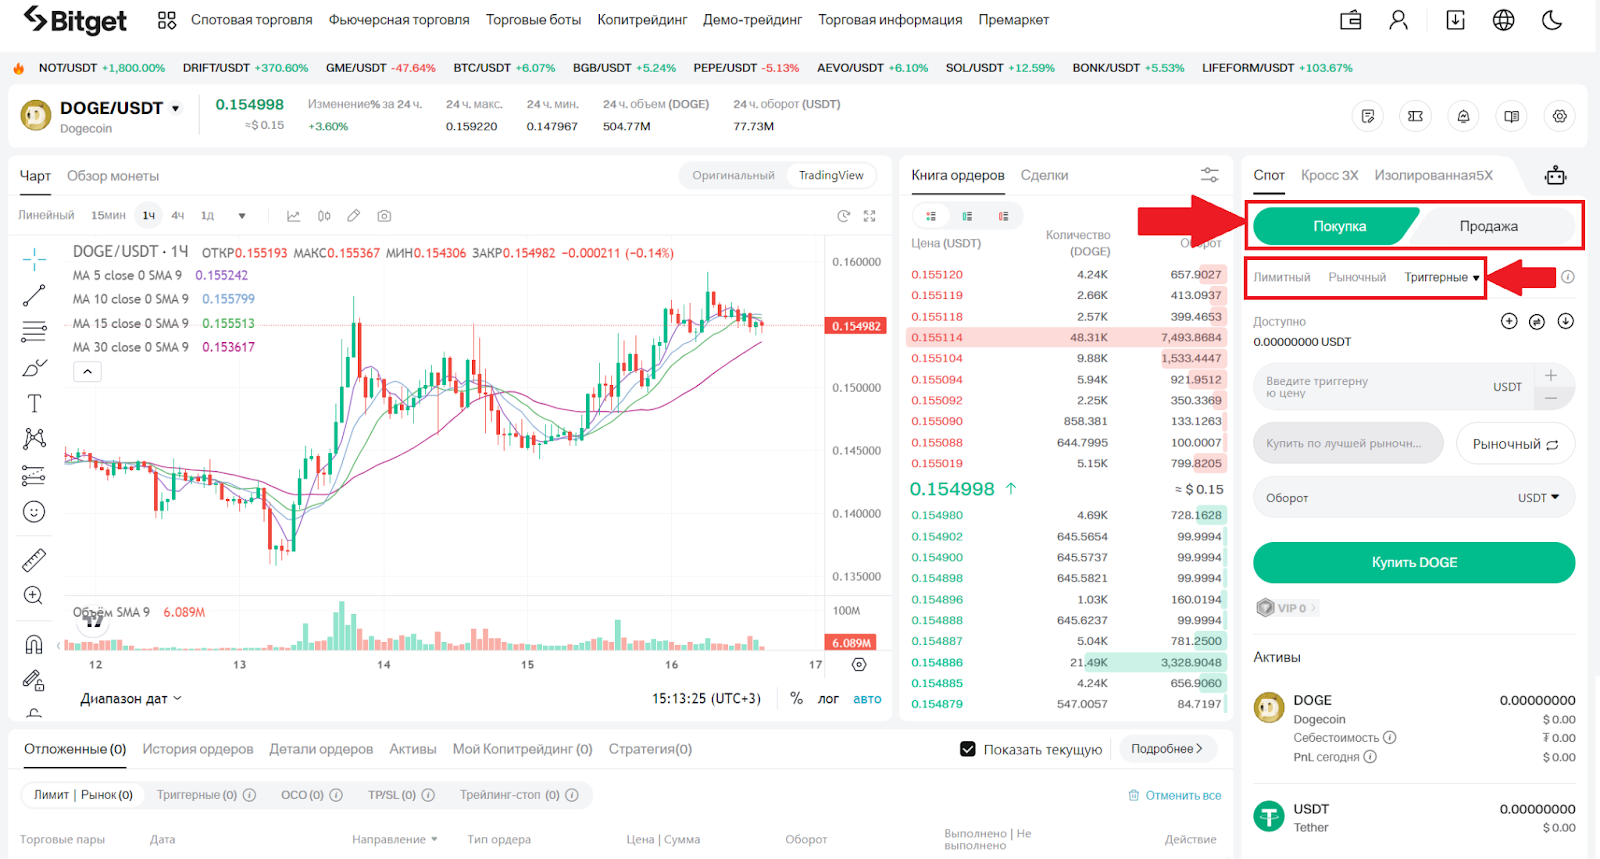Select the trend line drawing tool

click(x=34, y=296)
